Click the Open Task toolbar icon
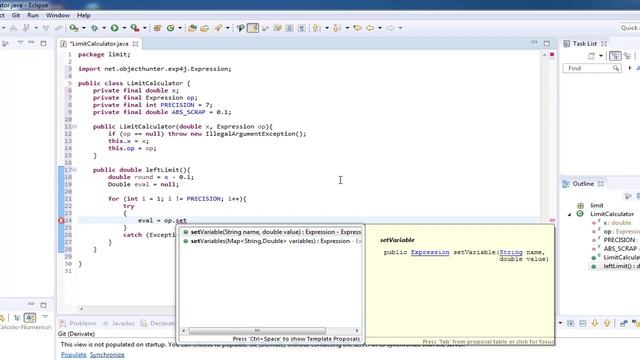This screenshot has width=640, height=360. click(x=204, y=28)
